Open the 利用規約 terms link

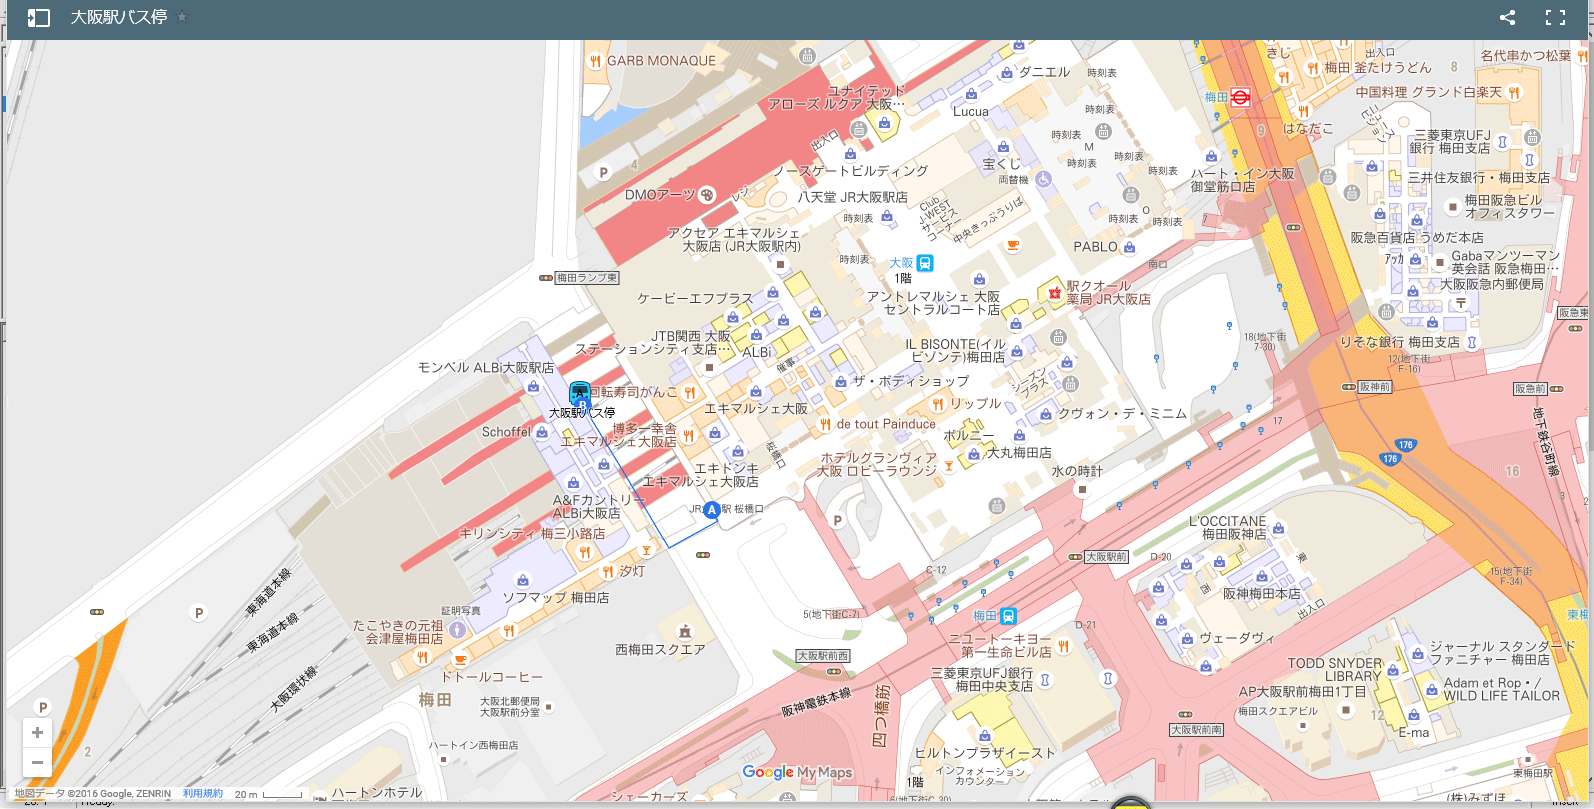point(203,794)
